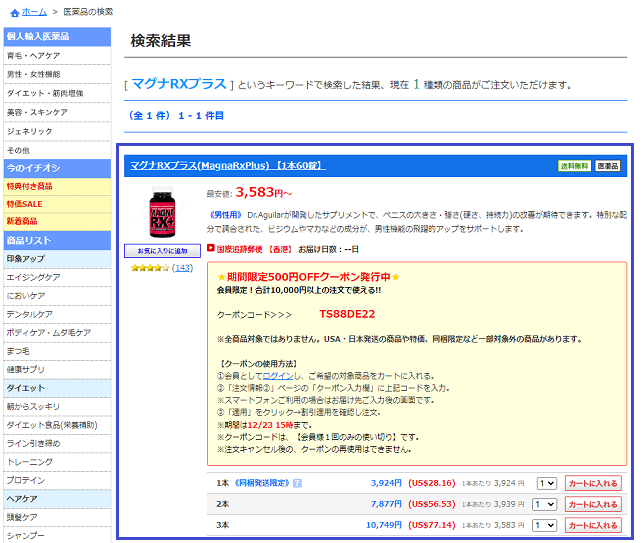Open プロテイン sidebar item
This screenshot has width=640, height=543.
click(57, 481)
